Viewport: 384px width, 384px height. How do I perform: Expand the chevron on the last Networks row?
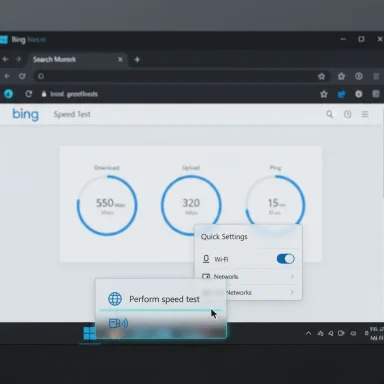click(x=292, y=292)
